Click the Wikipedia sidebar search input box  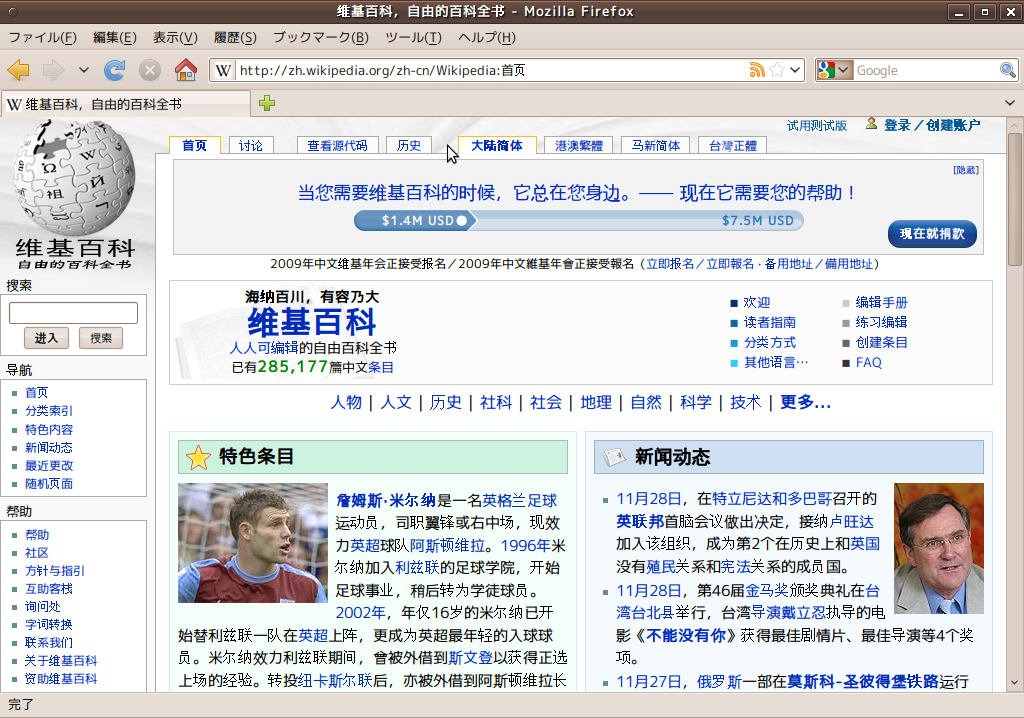click(x=73, y=313)
